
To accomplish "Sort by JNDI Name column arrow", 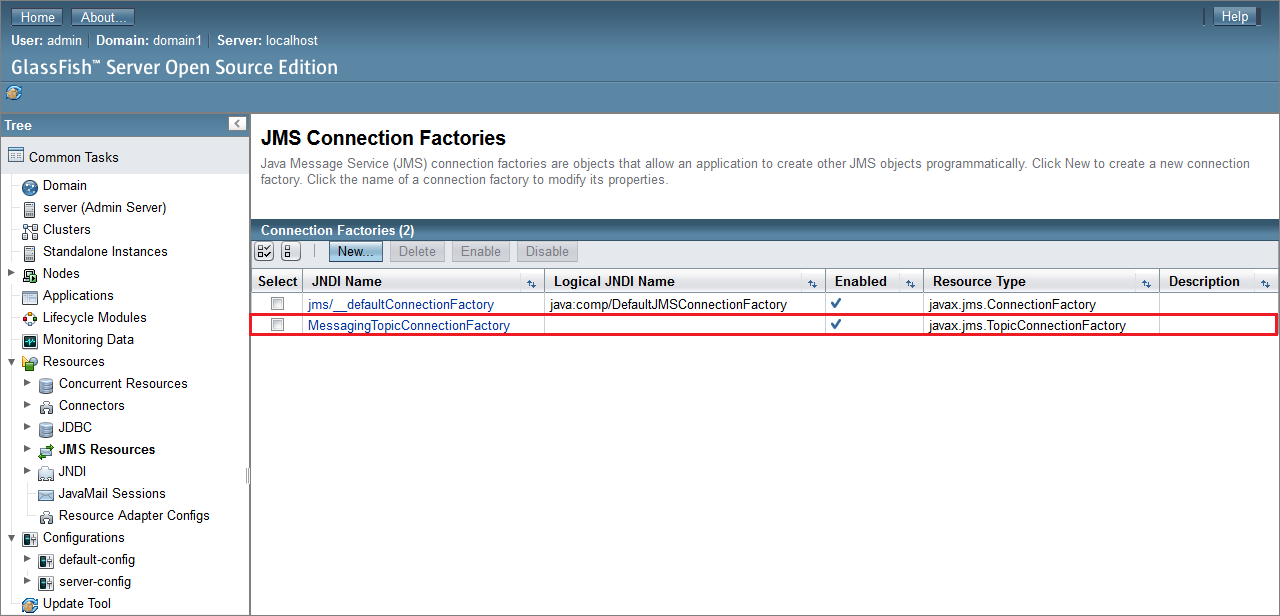I will click(532, 283).
